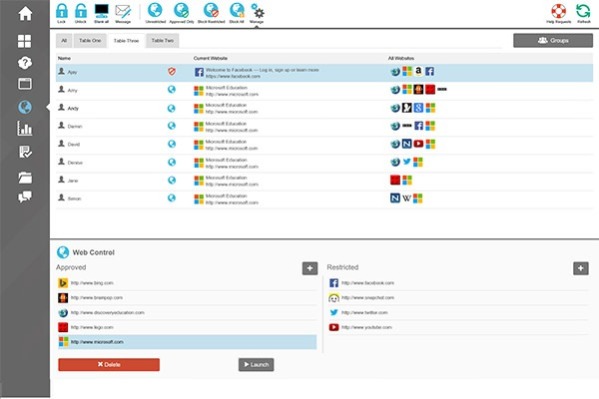Open the checklist survey sidebar icon
The width and height of the screenshot is (599, 399).
click(25, 152)
